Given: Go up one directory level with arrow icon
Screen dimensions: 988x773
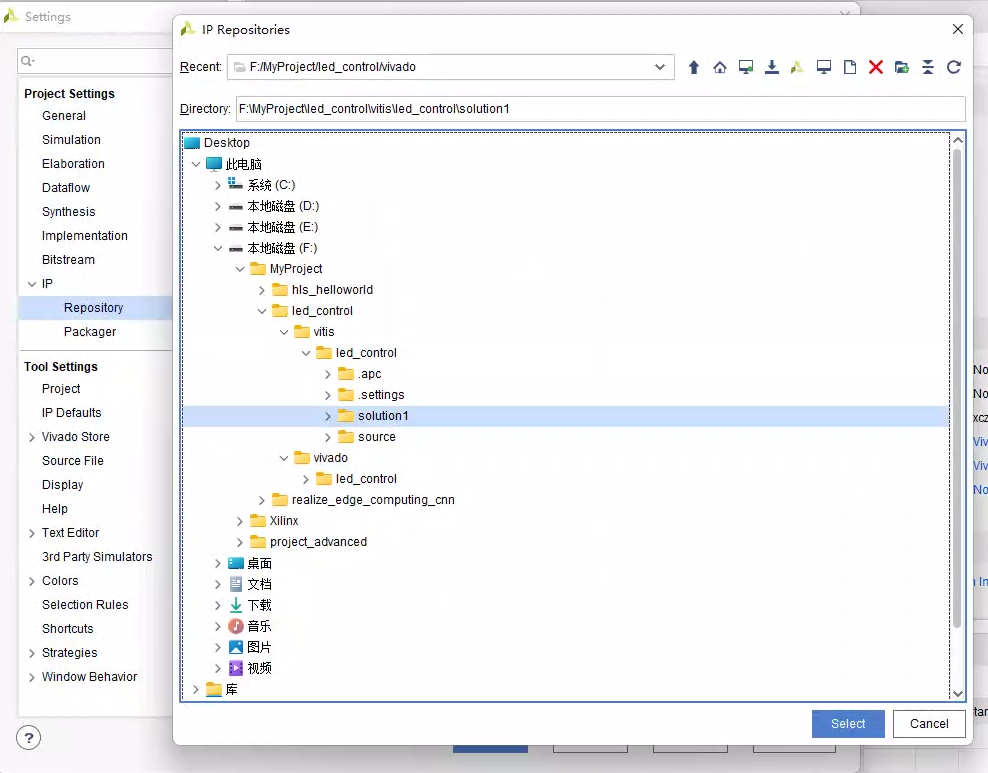Looking at the screenshot, I should tap(694, 67).
